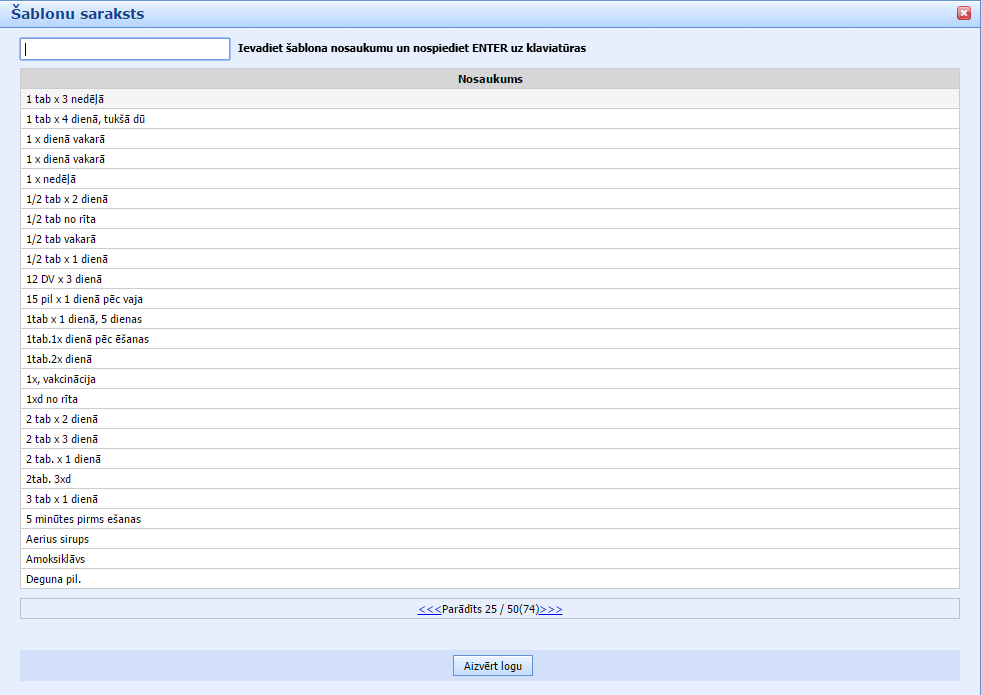Select the '1/2 tab vakarā' template

coord(61,239)
